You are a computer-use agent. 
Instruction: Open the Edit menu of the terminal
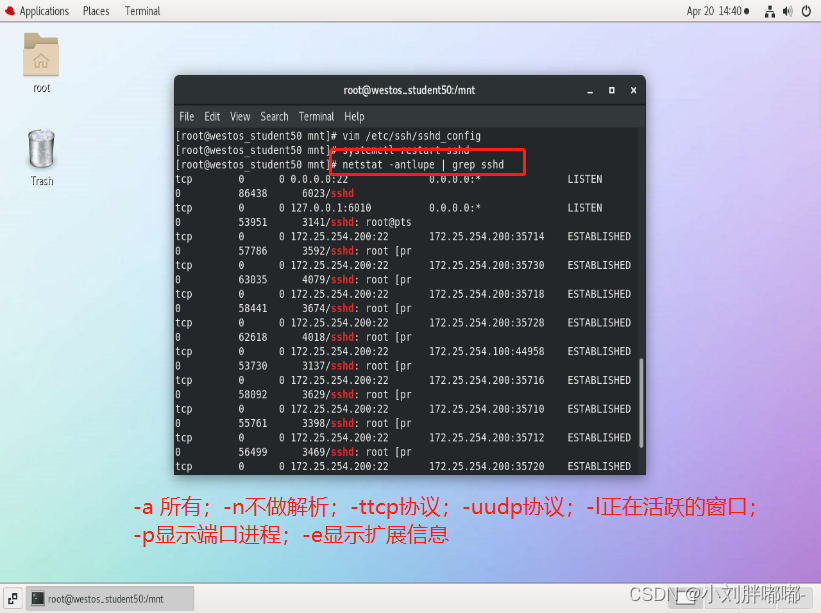(x=212, y=116)
